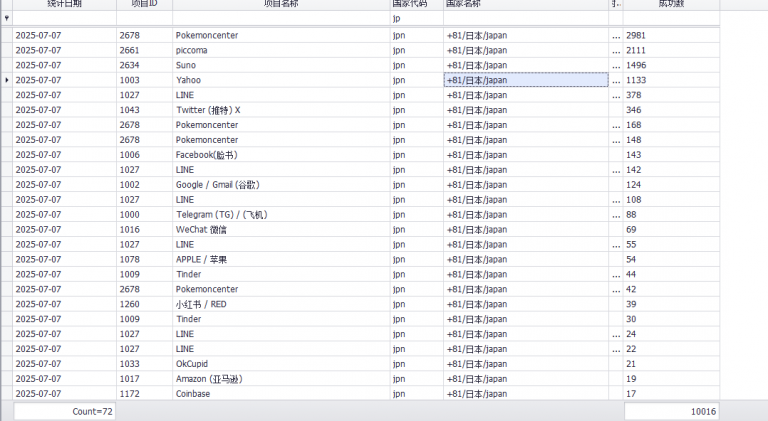This screenshot has width=768, height=421.
Task: Select the LINE row with count 24
Action: pos(360,334)
